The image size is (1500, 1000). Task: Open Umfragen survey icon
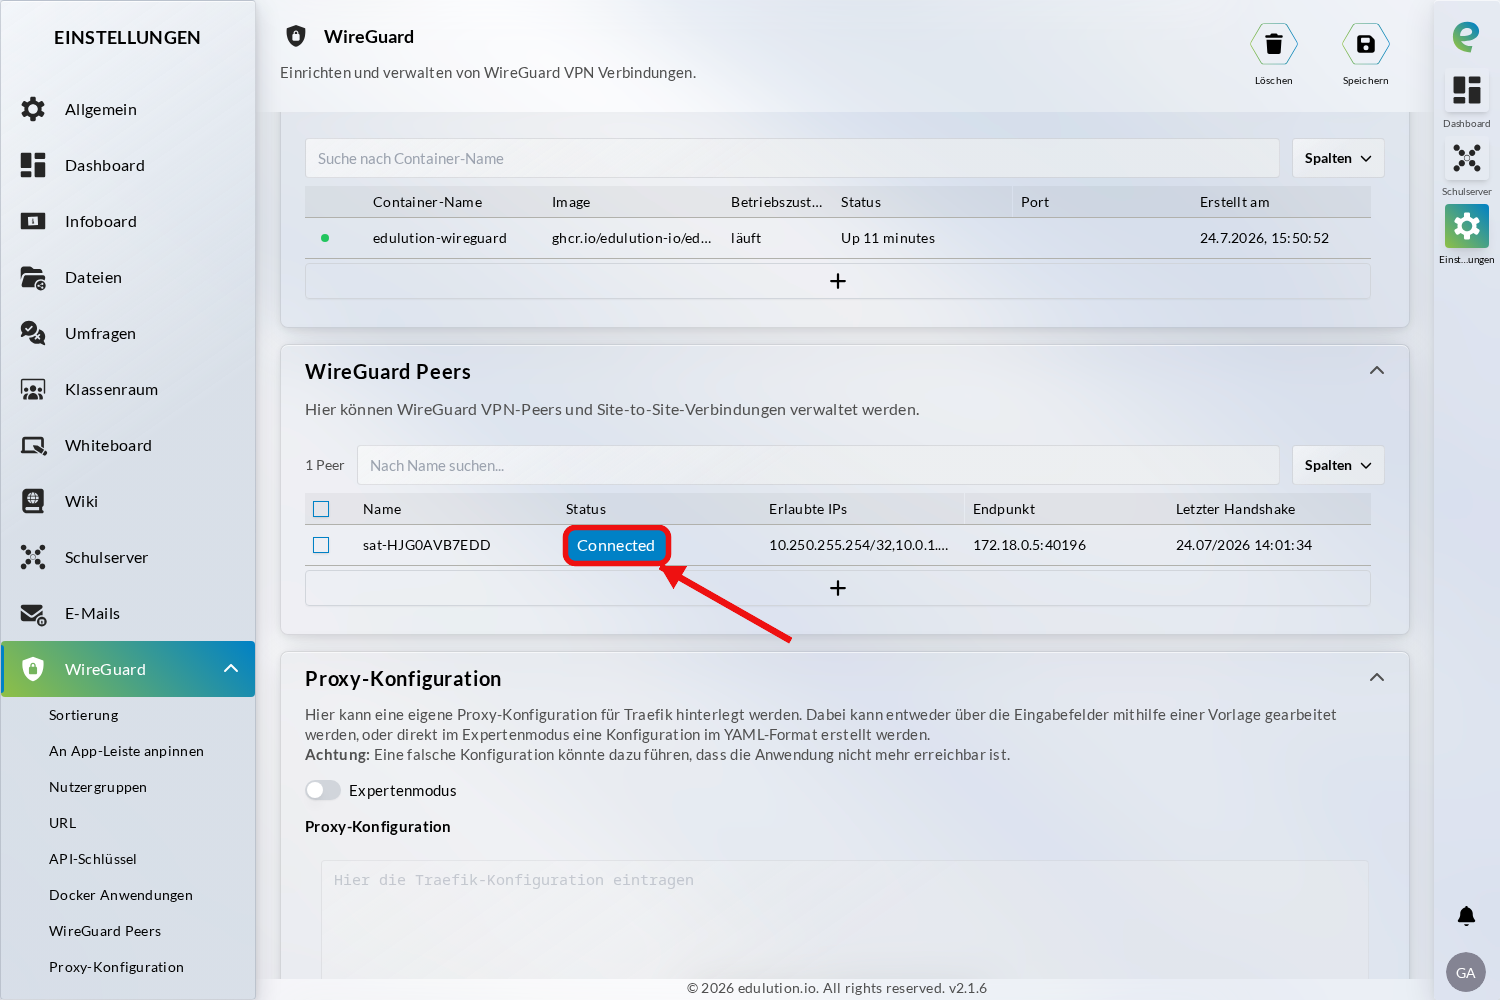[33, 333]
